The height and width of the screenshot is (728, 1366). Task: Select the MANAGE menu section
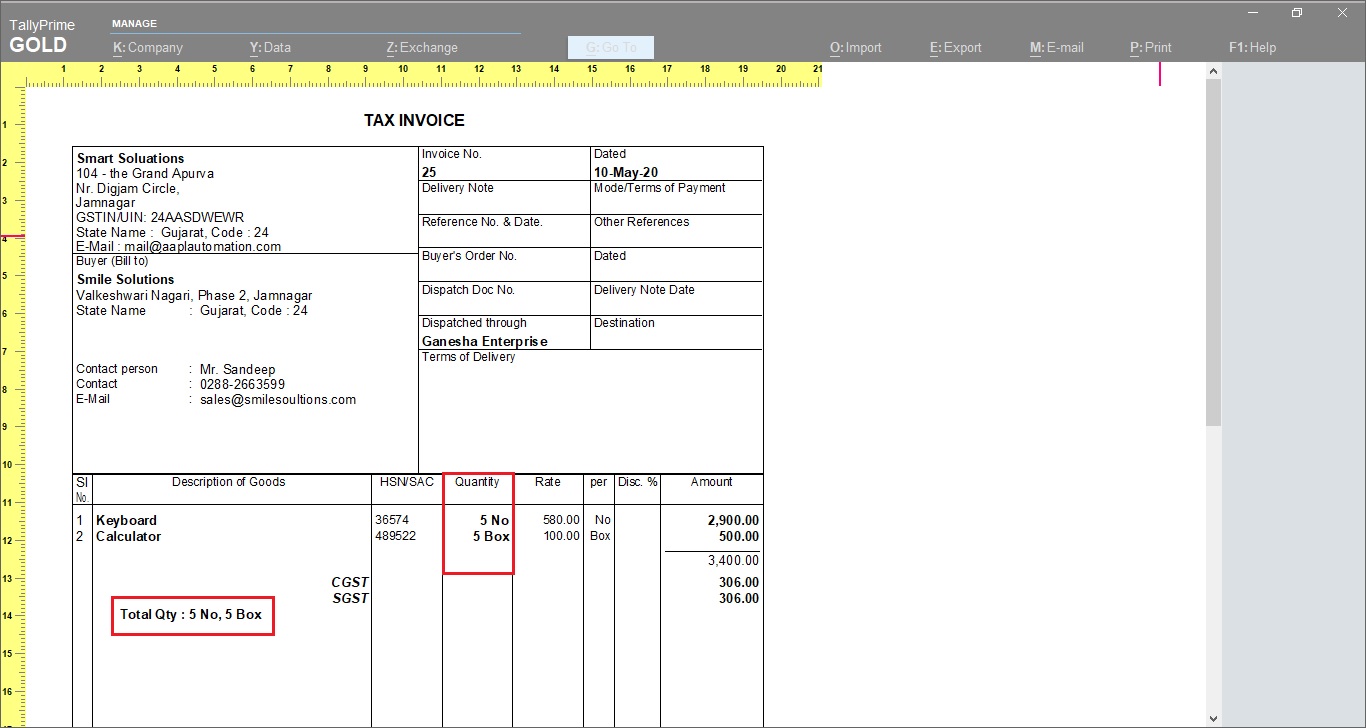[x=134, y=22]
